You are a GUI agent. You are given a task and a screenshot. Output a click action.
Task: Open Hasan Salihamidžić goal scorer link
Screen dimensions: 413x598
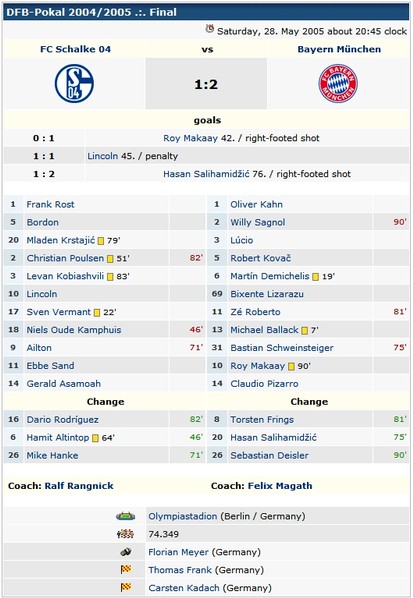pyautogui.click(x=206, y=174)
